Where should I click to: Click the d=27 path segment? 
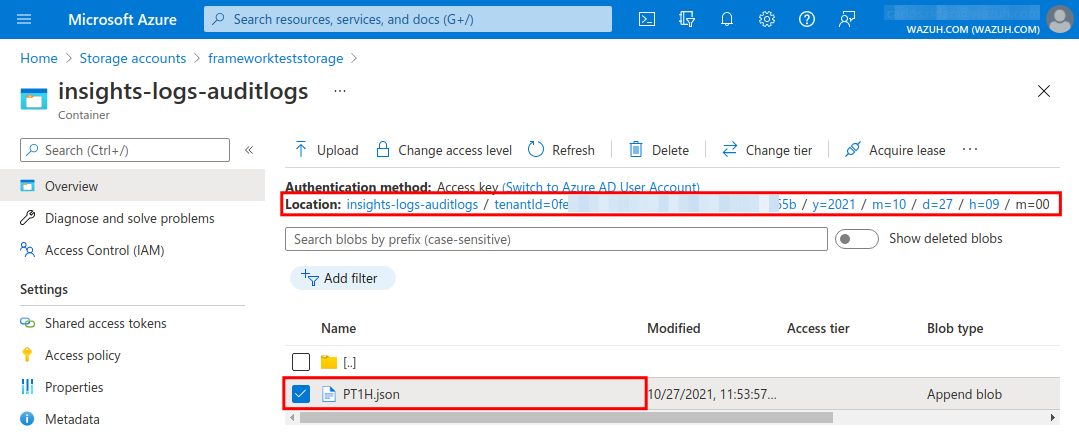click(939, 204)
